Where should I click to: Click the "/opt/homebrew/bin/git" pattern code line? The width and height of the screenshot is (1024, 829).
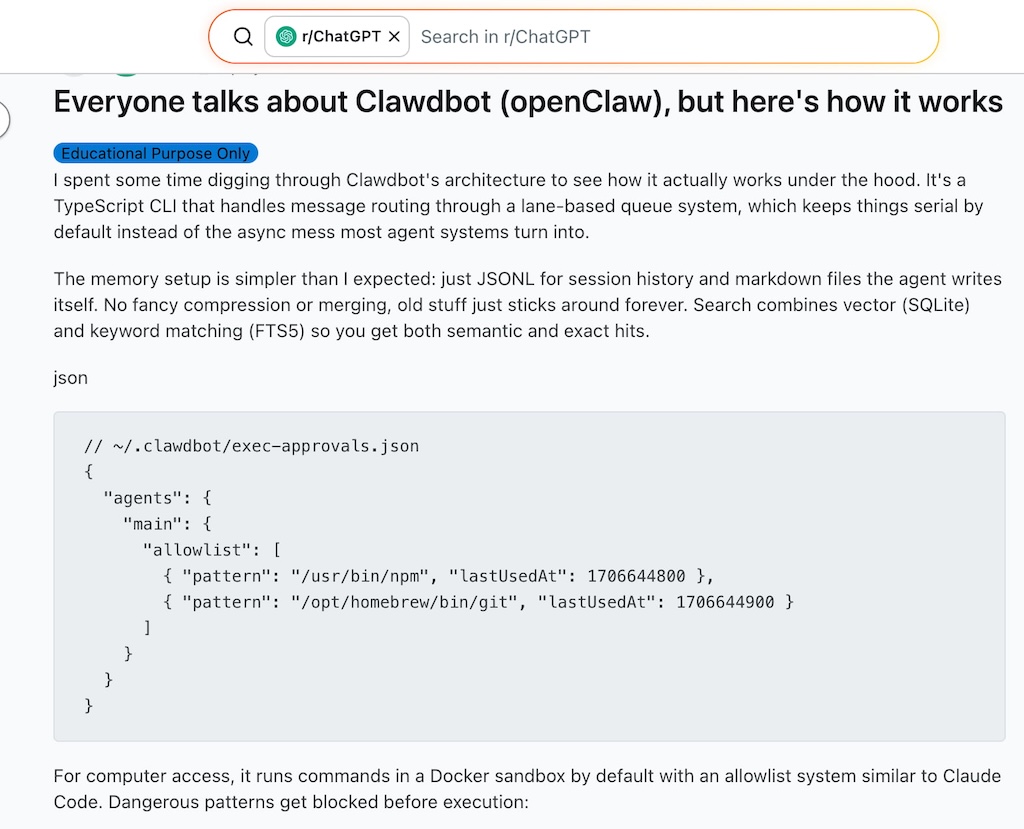pyautogui.click(x=478, y=601)
